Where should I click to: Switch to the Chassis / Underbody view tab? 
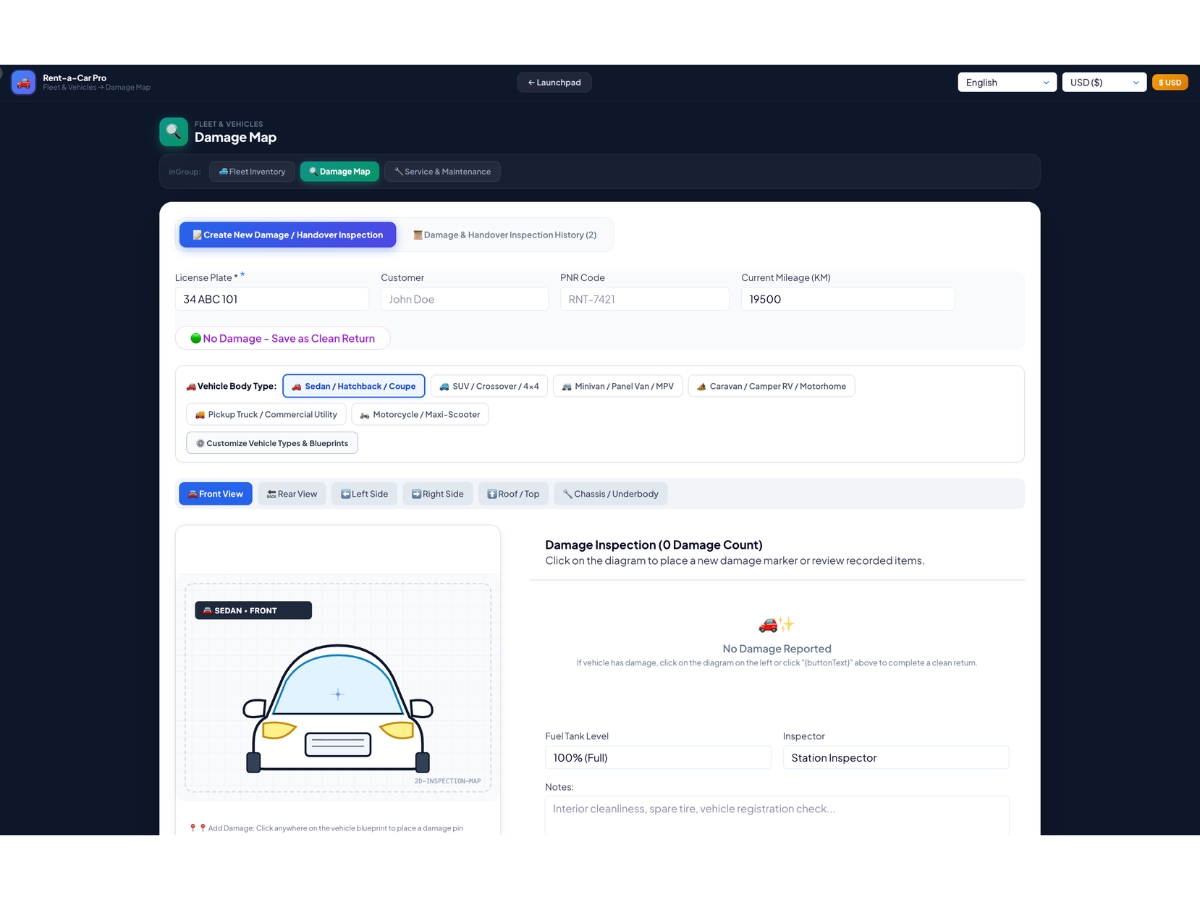point(611,494)
